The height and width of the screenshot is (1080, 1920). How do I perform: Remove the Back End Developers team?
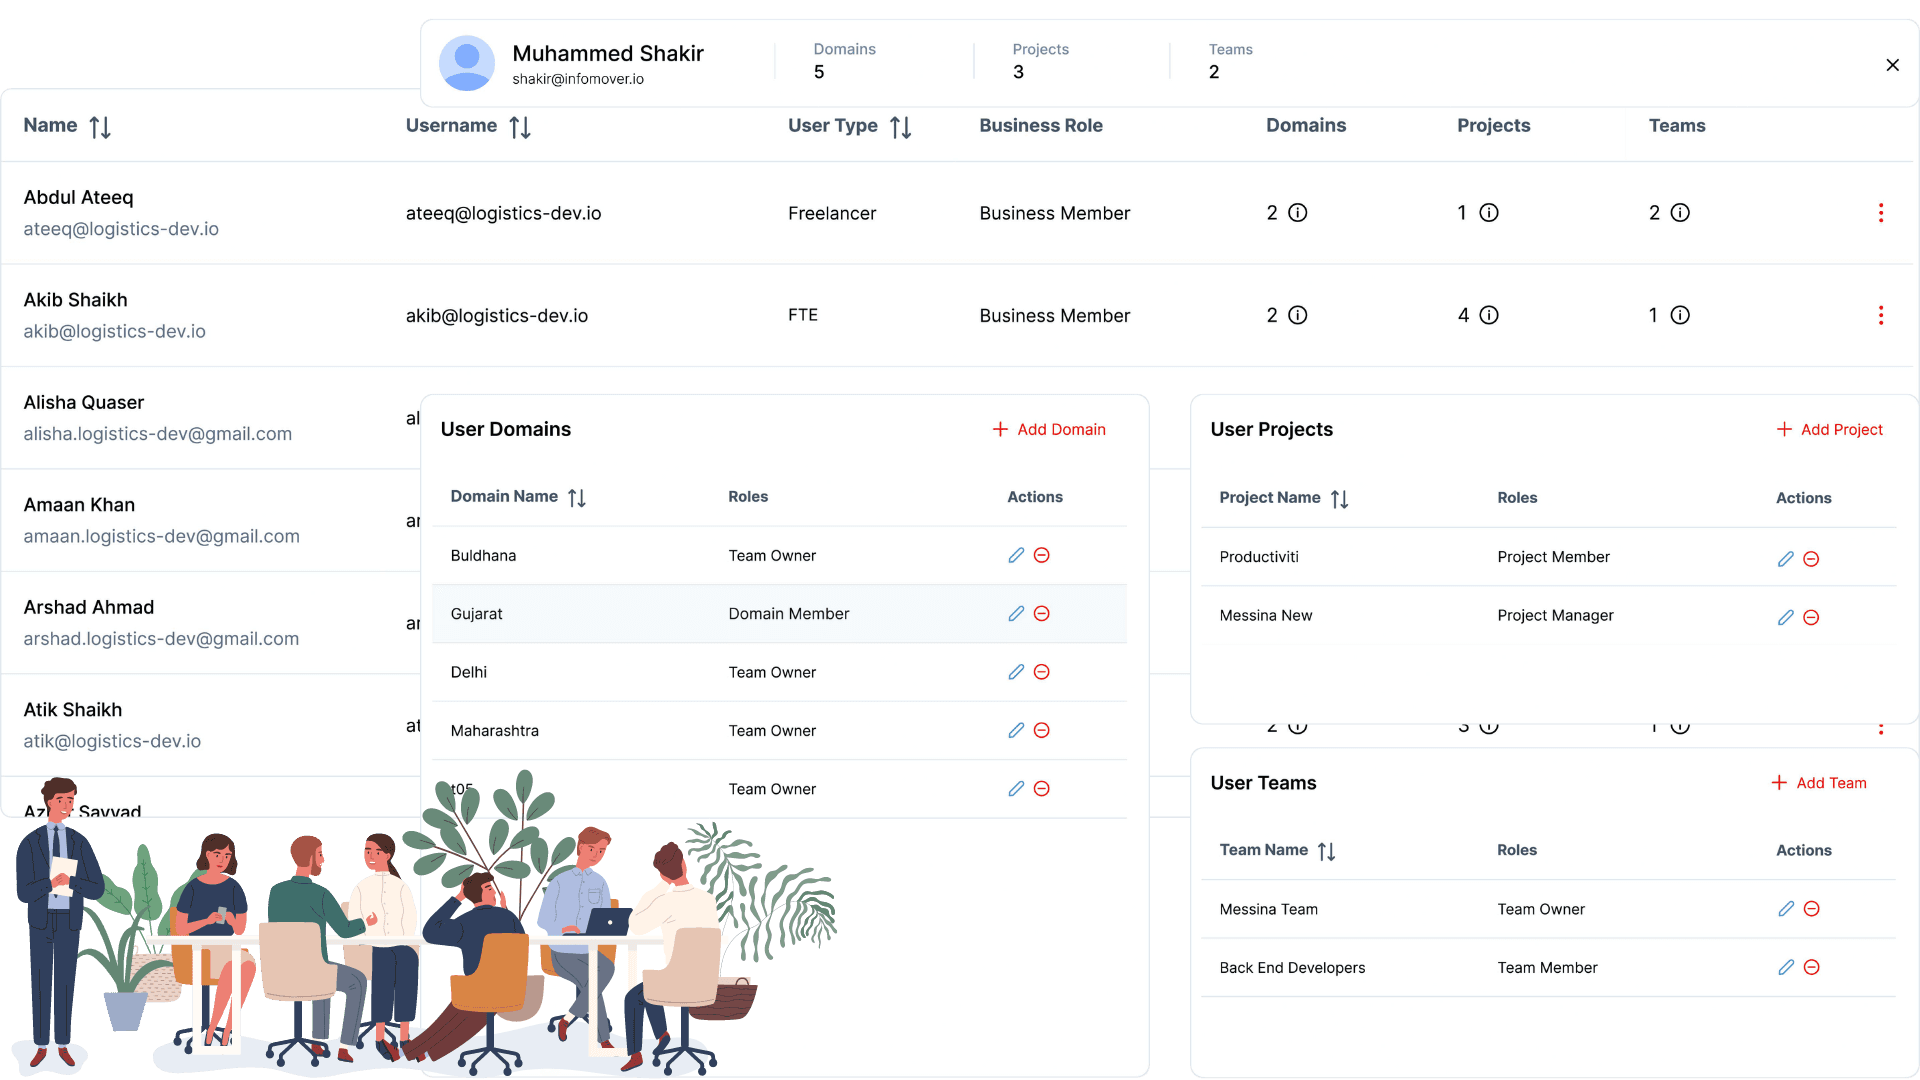coord(1811,967)
